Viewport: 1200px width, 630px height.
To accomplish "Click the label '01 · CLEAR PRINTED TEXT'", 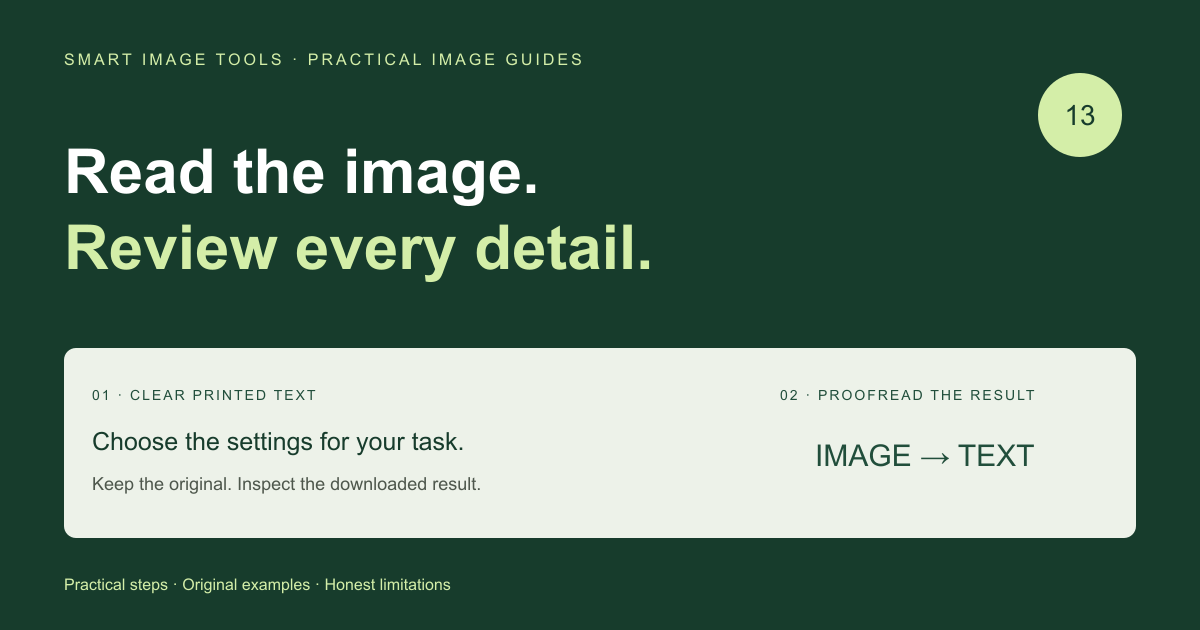I will 204,395.
